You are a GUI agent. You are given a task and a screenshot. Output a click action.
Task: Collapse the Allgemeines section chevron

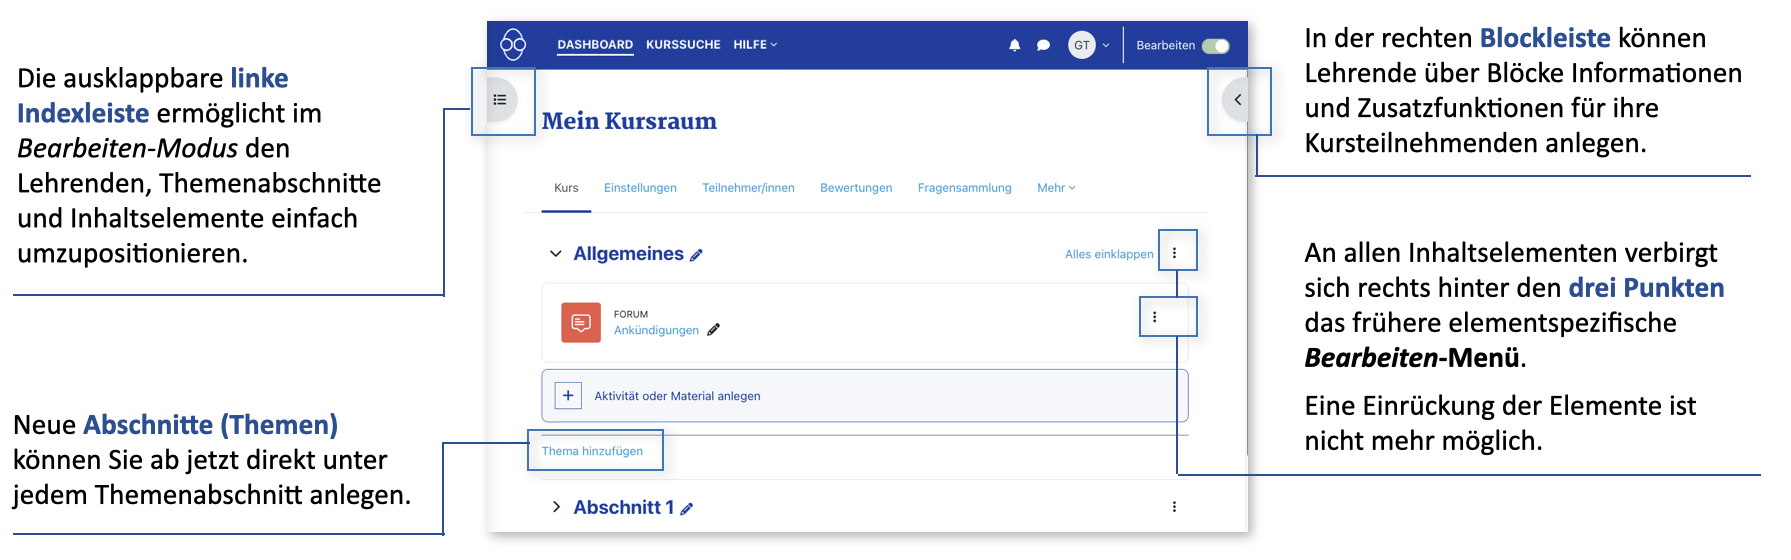(x=556, y=254)
